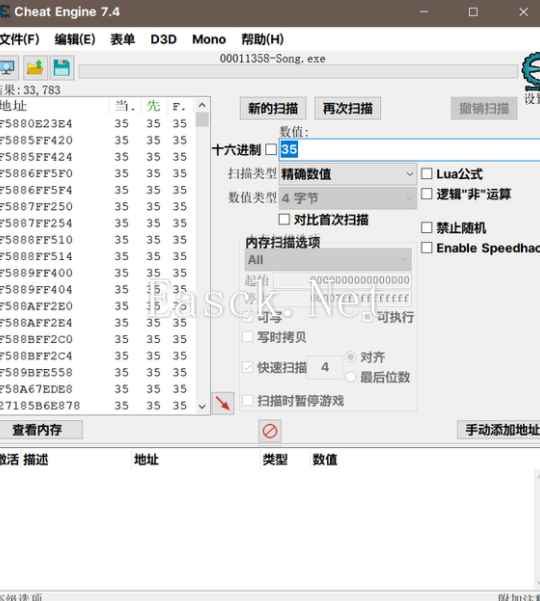The height and width of the screenshot is (601, 540).
Task: Enable the Lua公式 checkbox
Action: [427, 174]
